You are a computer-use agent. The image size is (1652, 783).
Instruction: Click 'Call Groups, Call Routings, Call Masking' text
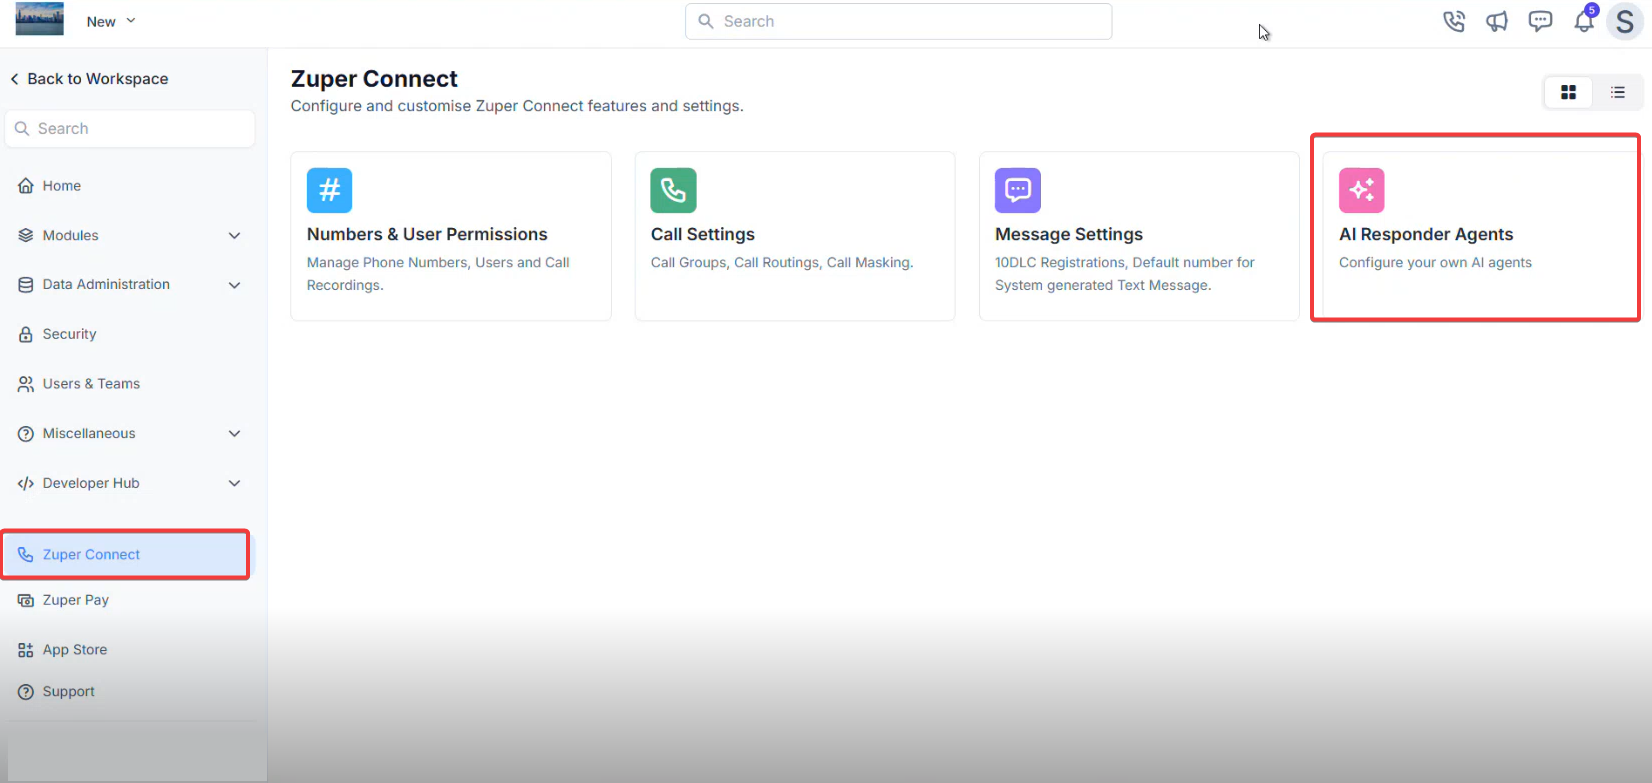click(782, 263)
